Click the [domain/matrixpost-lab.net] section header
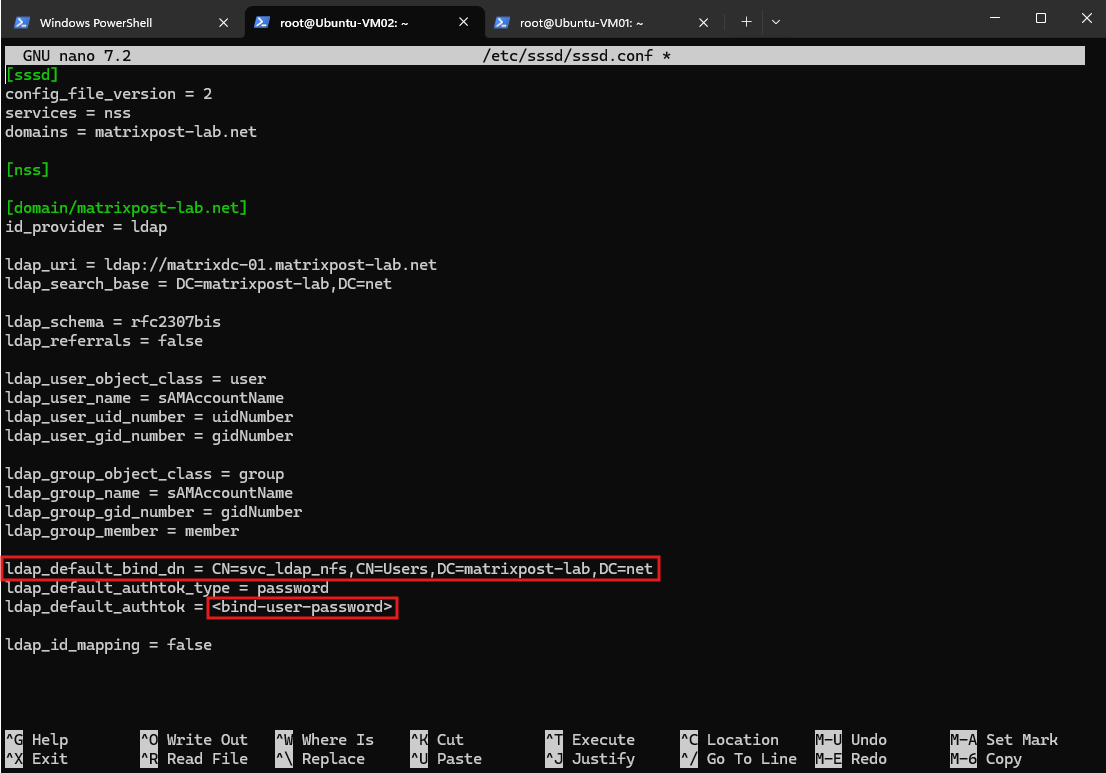This screenshot has width=1106, height=773. pyautogui.click(x=126, y=208)
